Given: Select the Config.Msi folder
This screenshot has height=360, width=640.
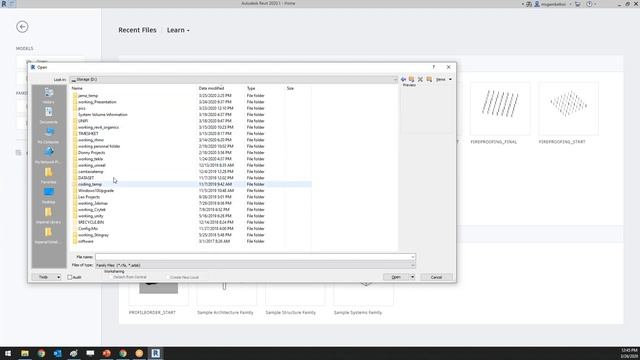Looking at the screenshot, I should (88, 229).
